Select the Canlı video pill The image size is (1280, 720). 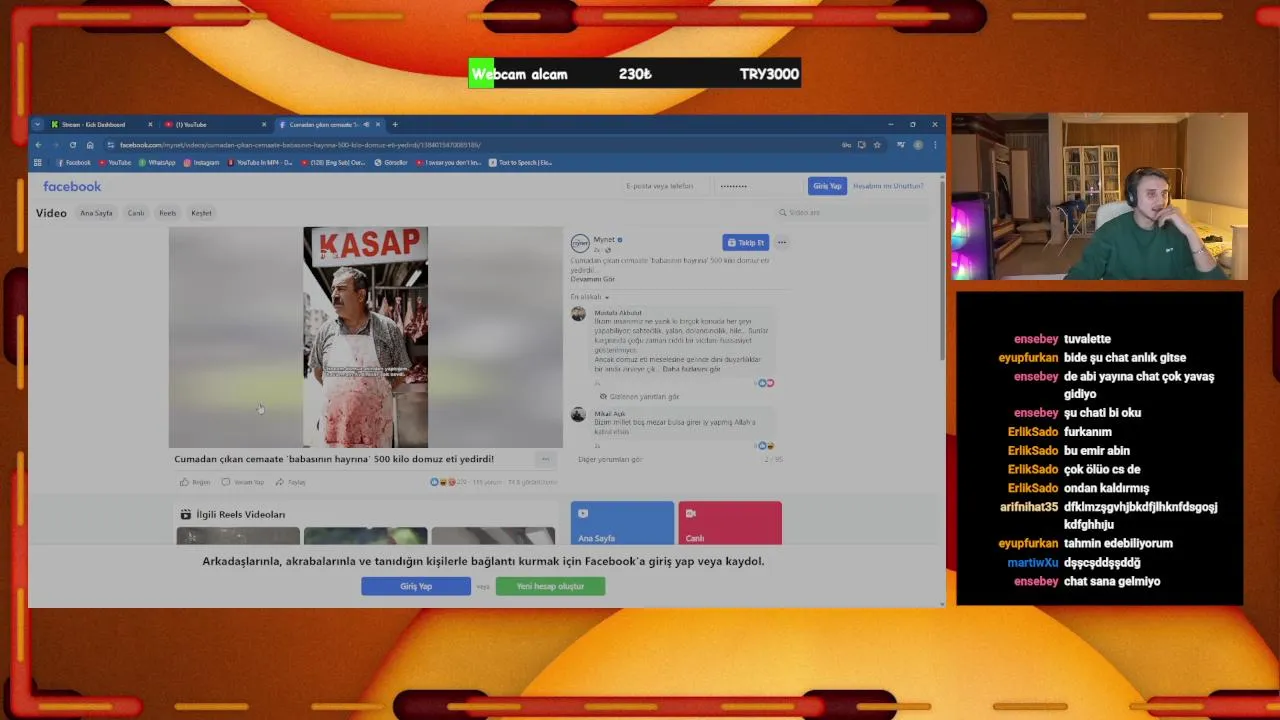pyautogui.click(x=136, y=213)
